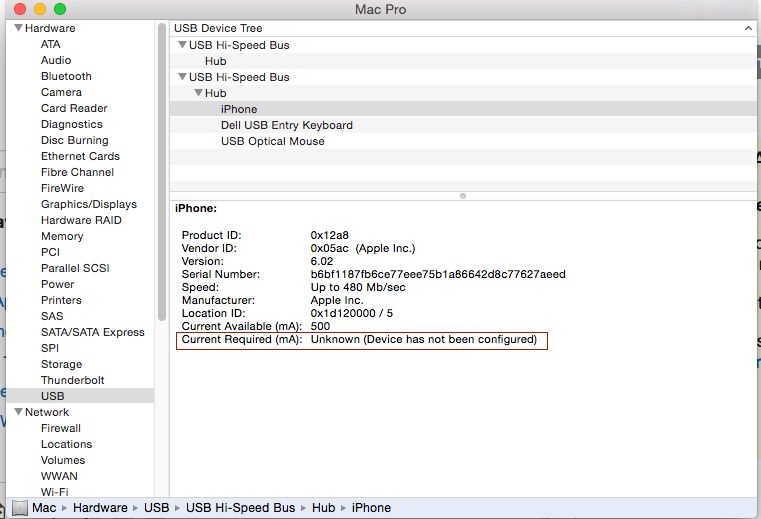This screenshot has width=761, height=519.
Task: Open the Bluetooth hardware section
Action: point(66,76)
